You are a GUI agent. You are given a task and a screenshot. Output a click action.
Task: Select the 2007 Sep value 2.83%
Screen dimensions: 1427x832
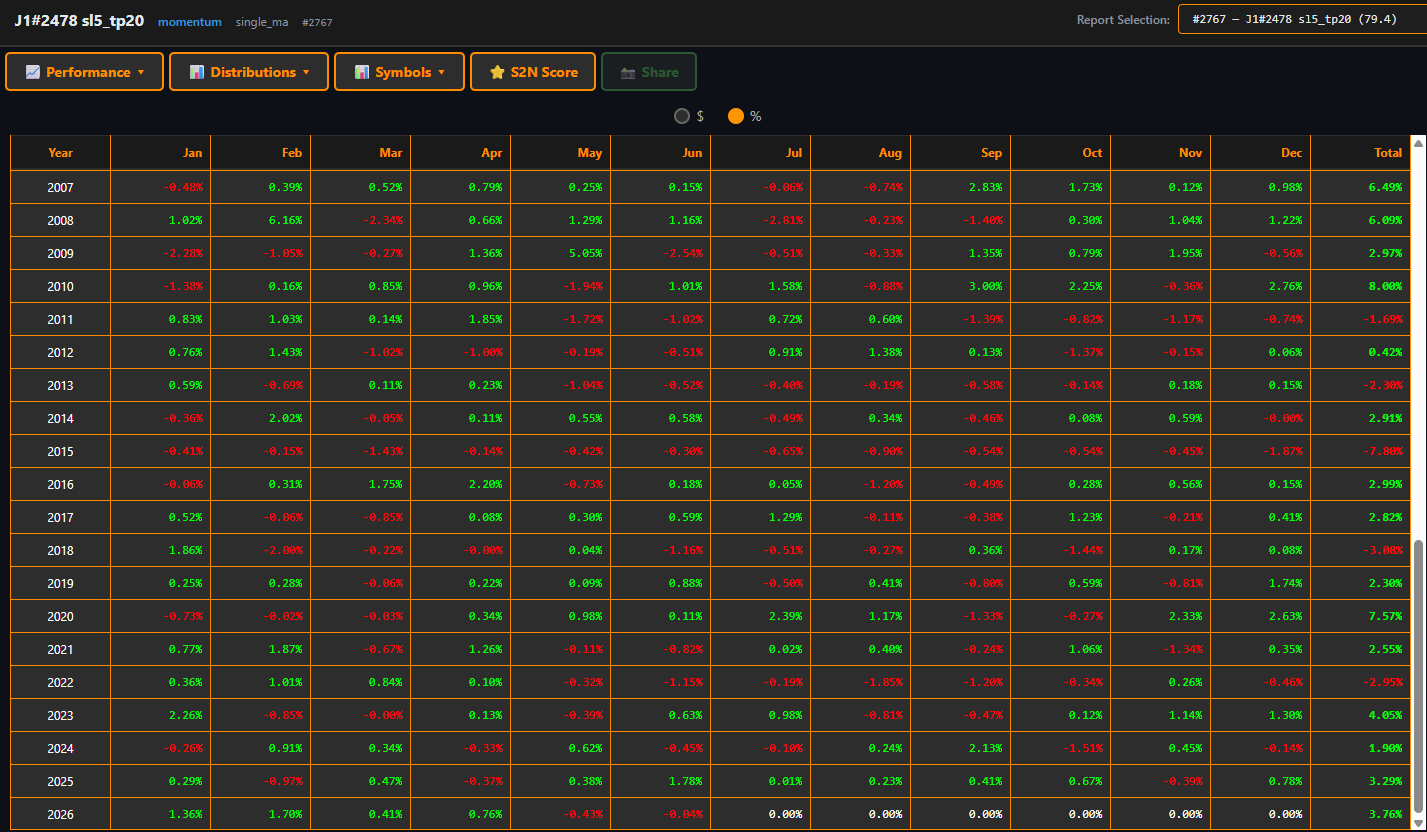pyautogui.click(x=985, y=187)
